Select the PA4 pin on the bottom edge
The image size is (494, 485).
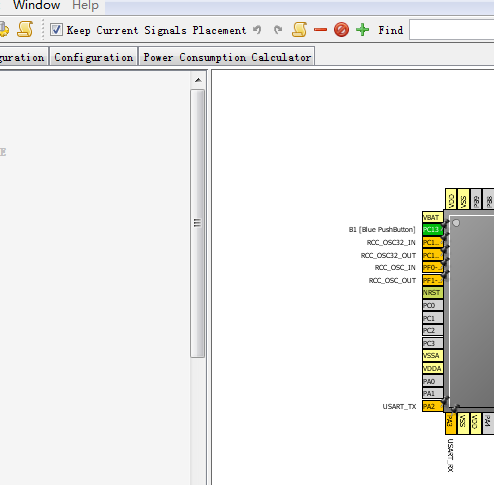[488, 423]
